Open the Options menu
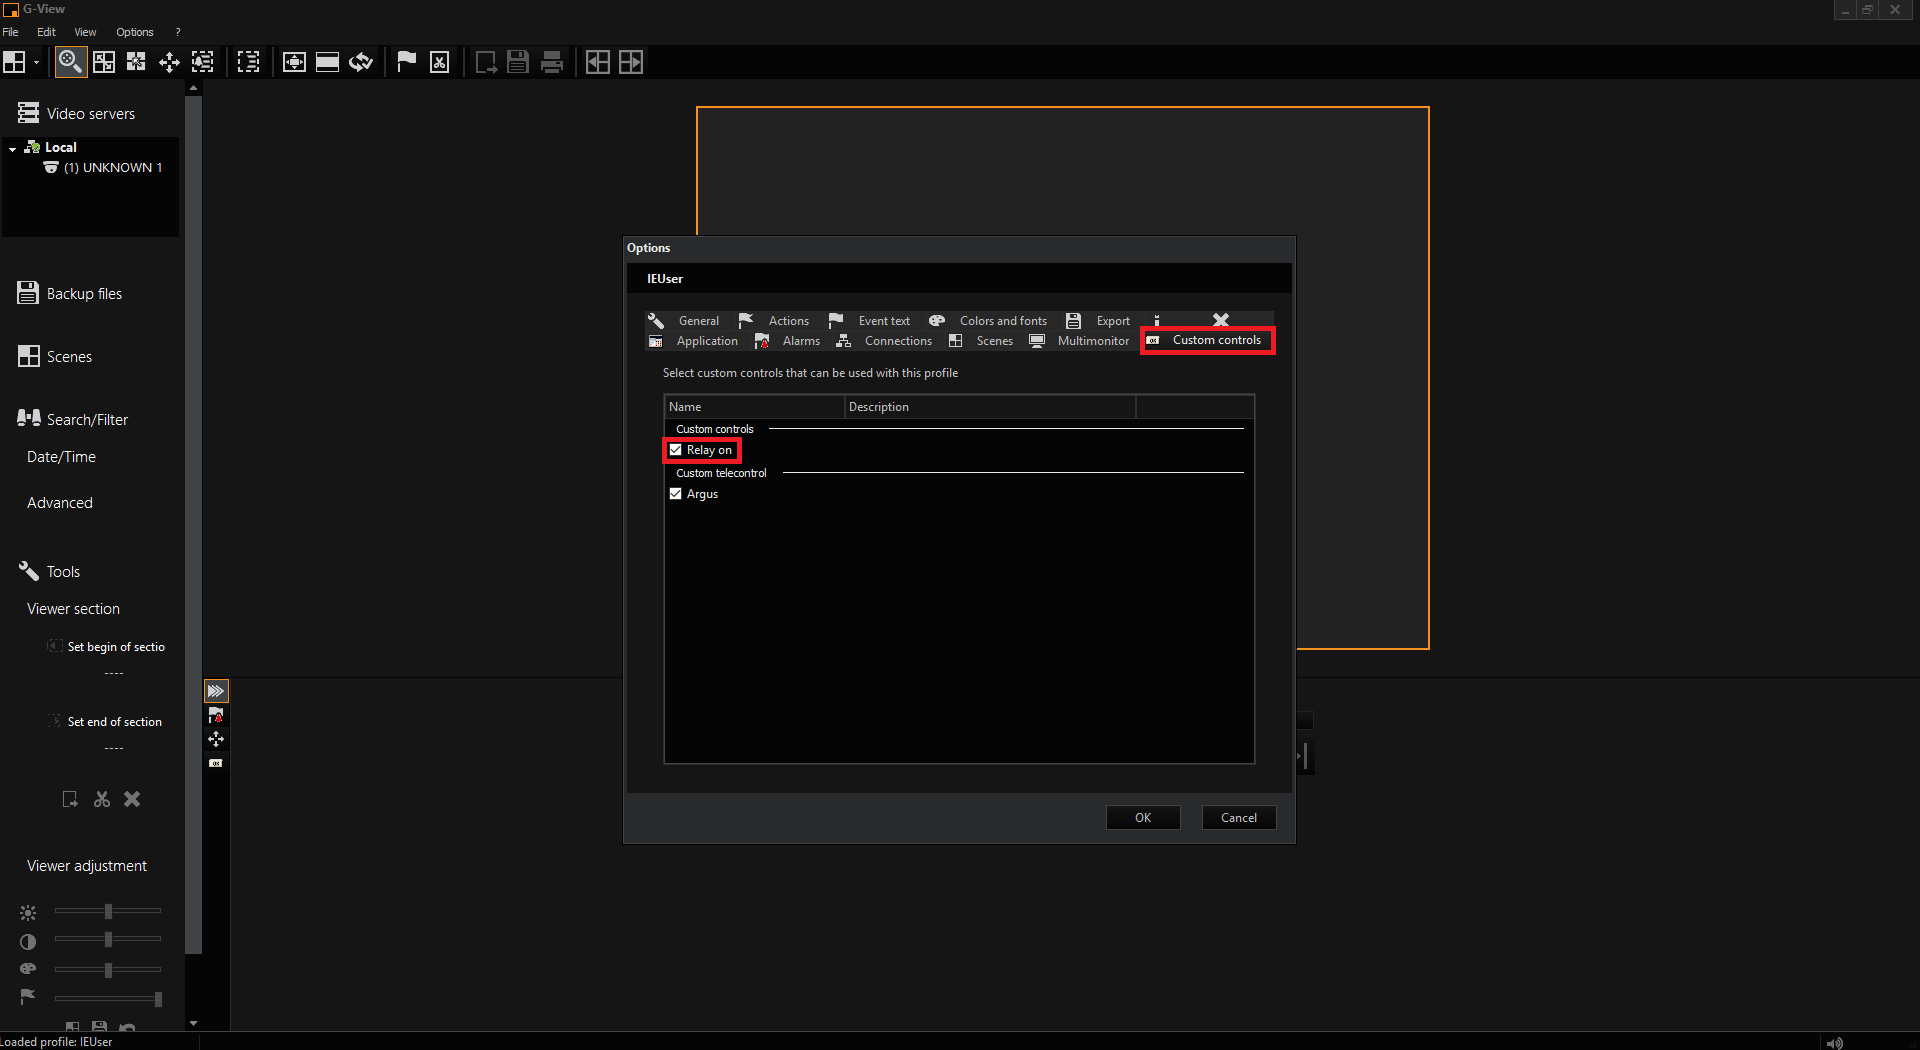This screenshot has width=1920, height=1050. point(135,32)
